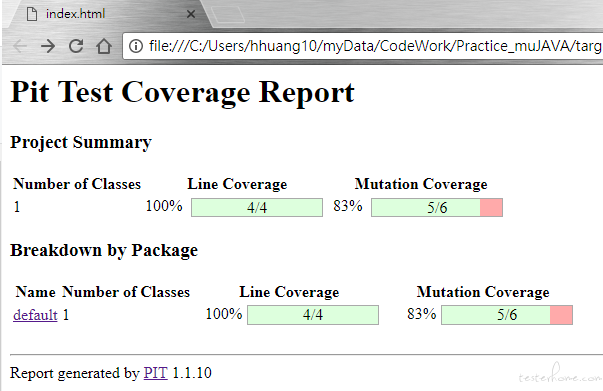Click the page document icon on the index.html tab
Screen dimensions: 603x391
32,14
